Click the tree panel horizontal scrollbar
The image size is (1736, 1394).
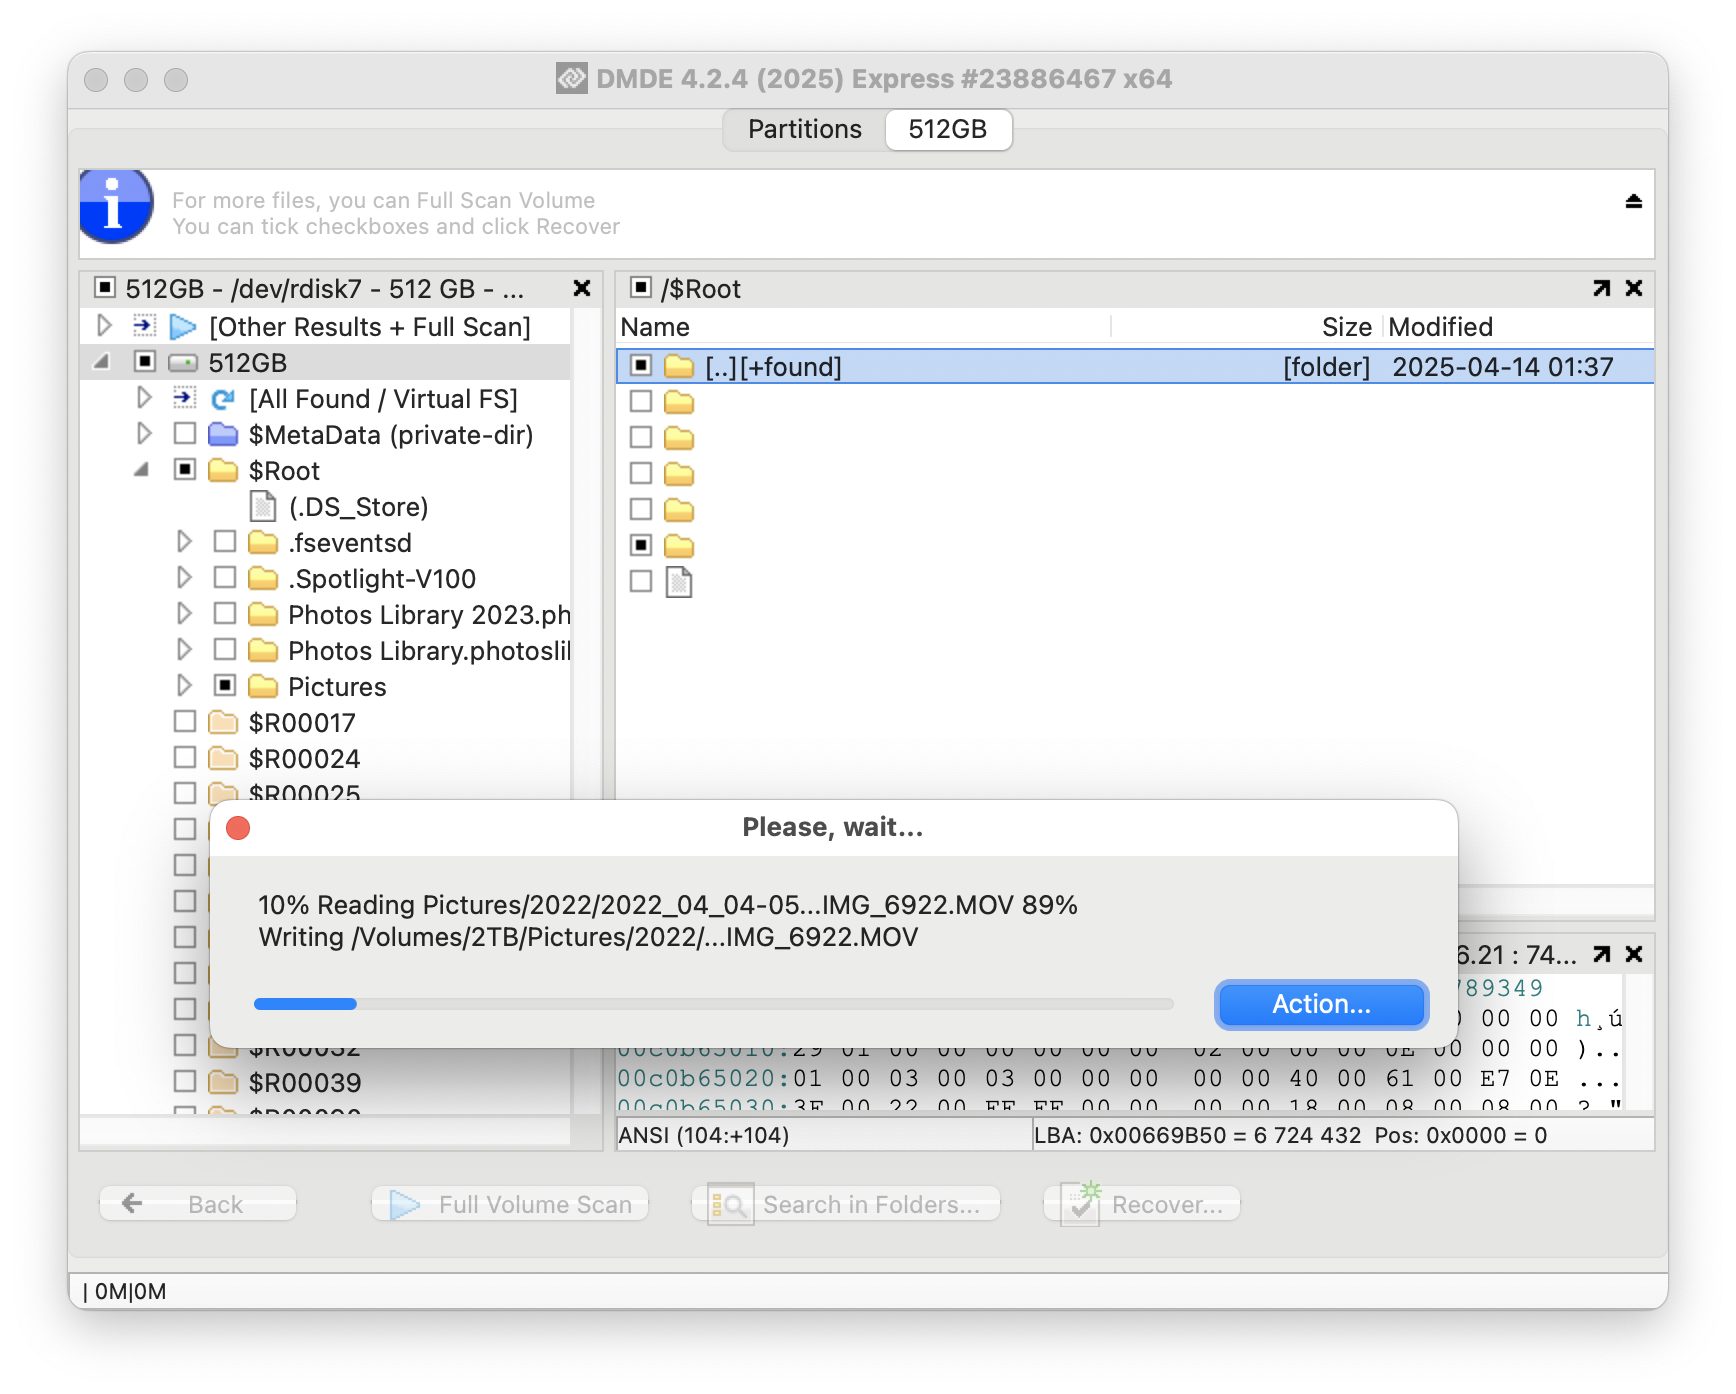[x=326, y=1131]
